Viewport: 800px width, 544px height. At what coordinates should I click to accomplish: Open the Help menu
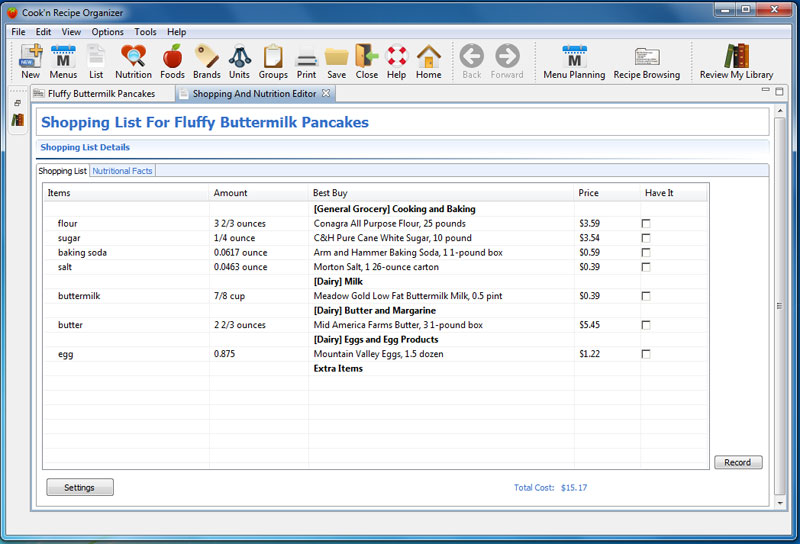[177, 32]
